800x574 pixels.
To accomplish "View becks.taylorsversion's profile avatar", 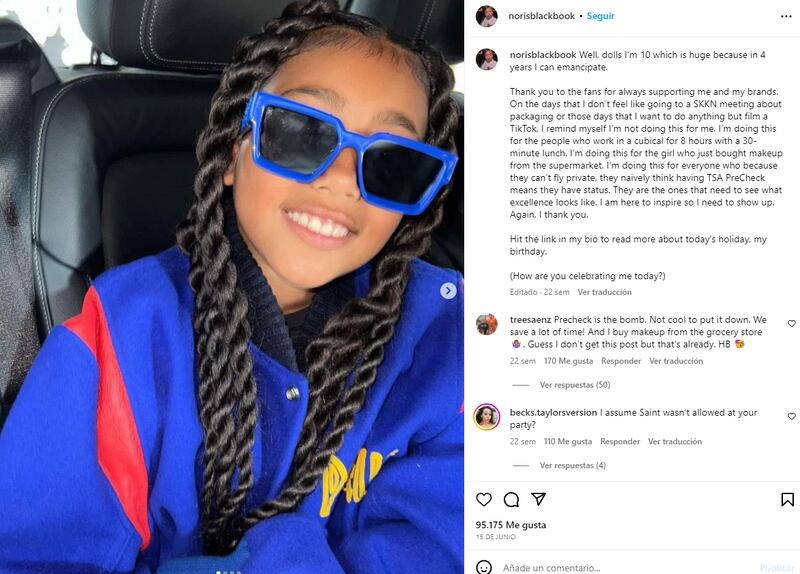I will (x=486, y=417).
